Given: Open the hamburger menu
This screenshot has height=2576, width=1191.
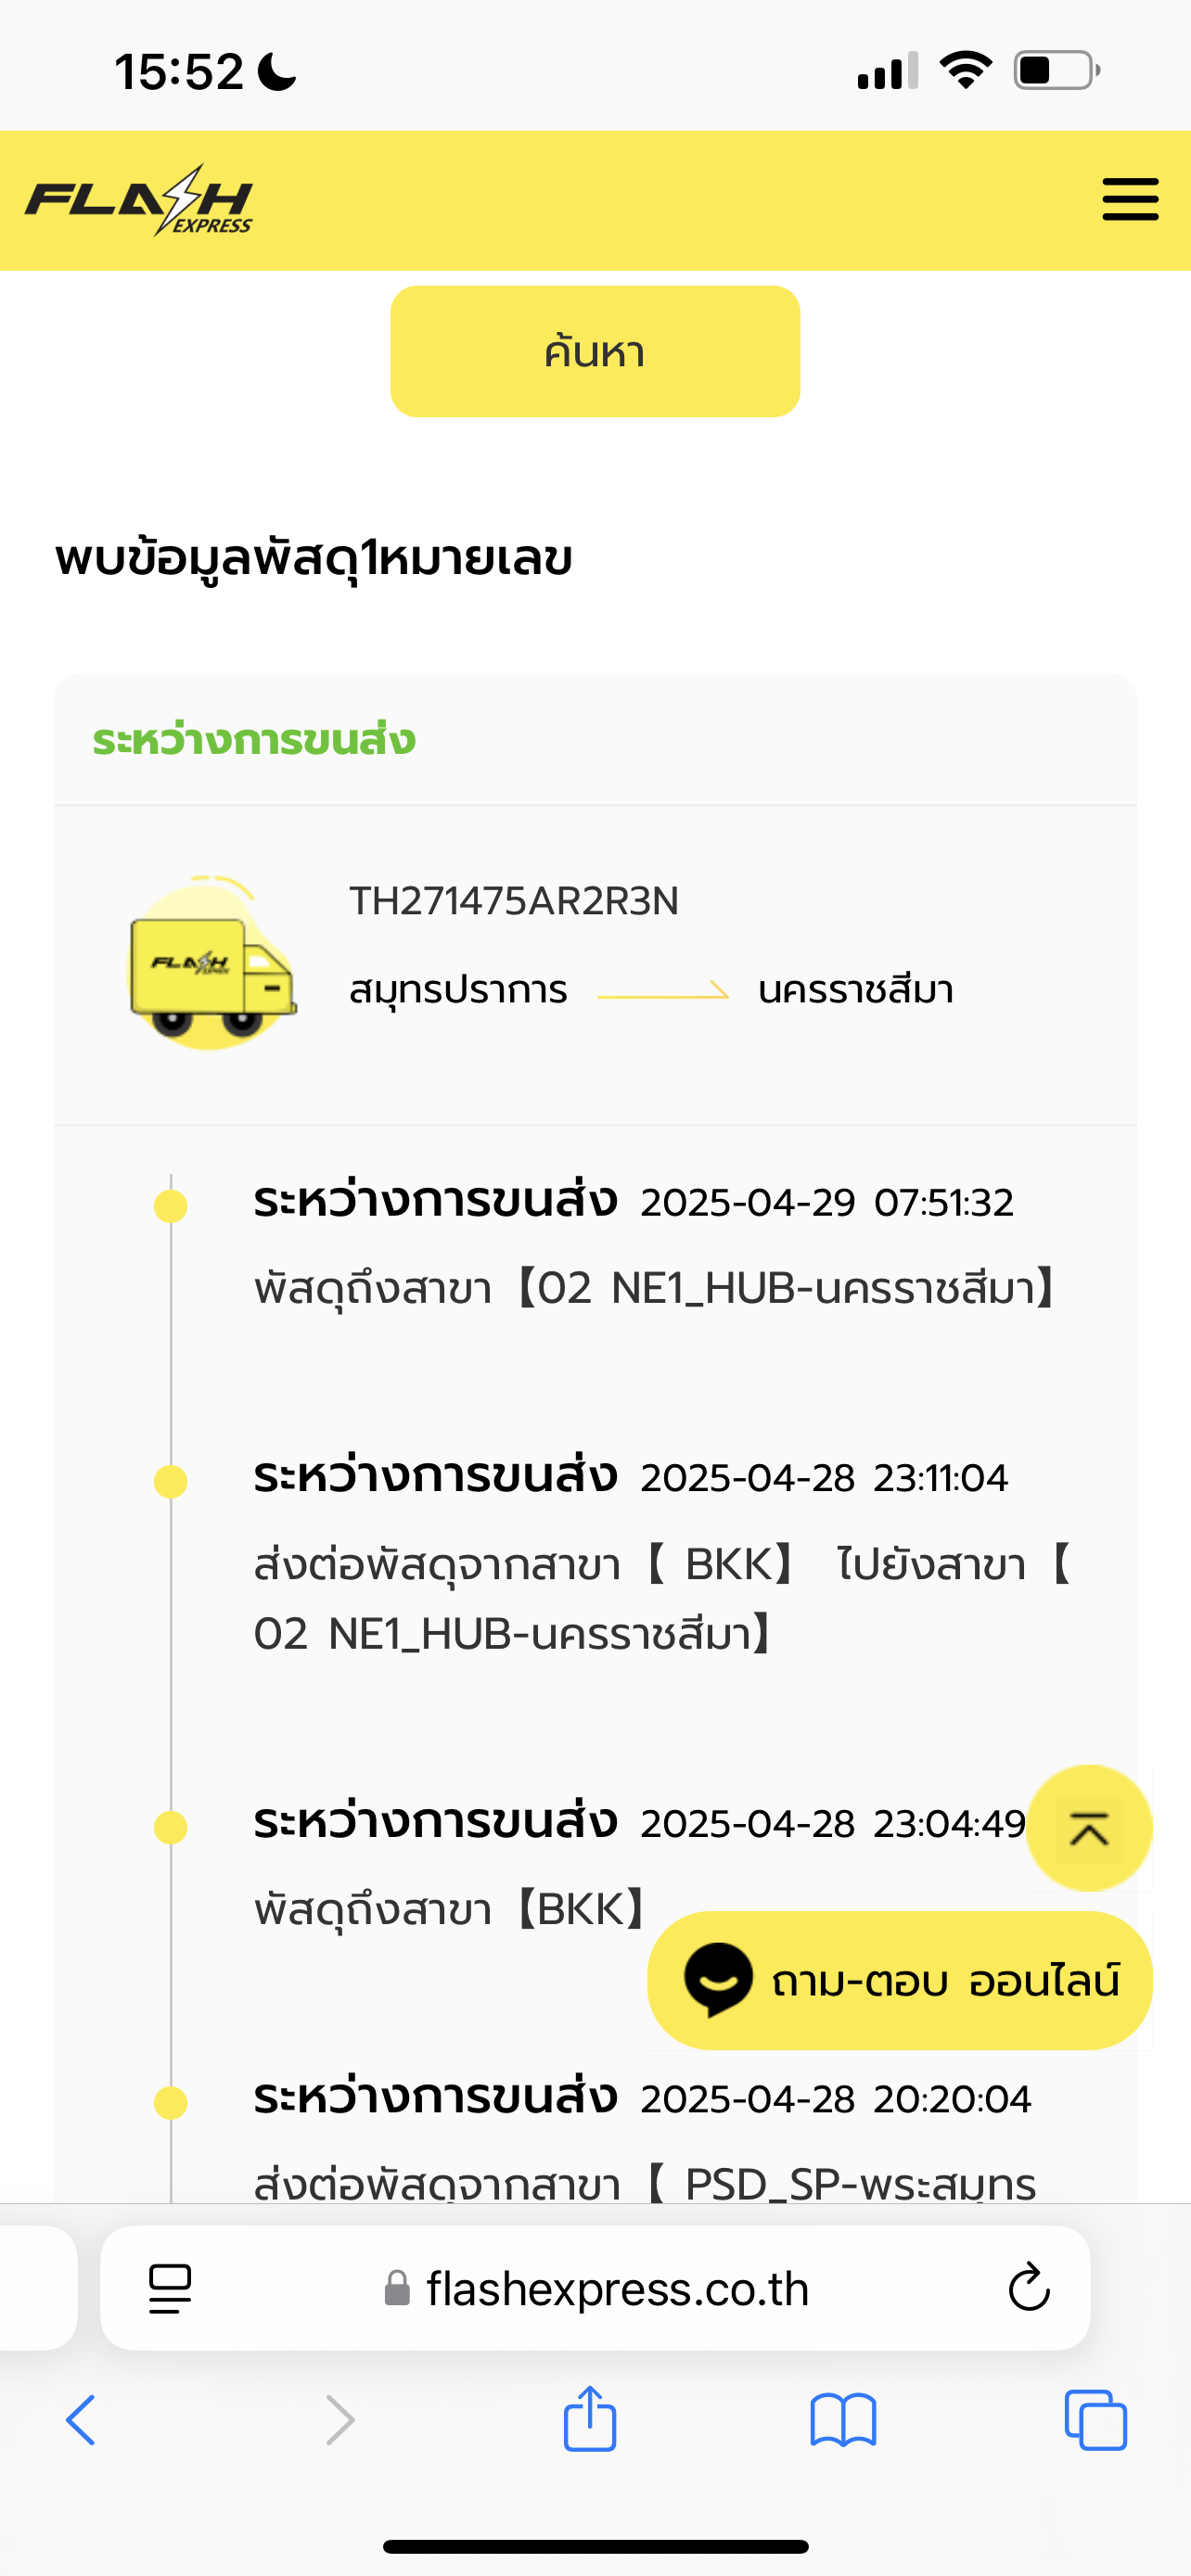Looking at the screenshot, I should [1130, 199].
